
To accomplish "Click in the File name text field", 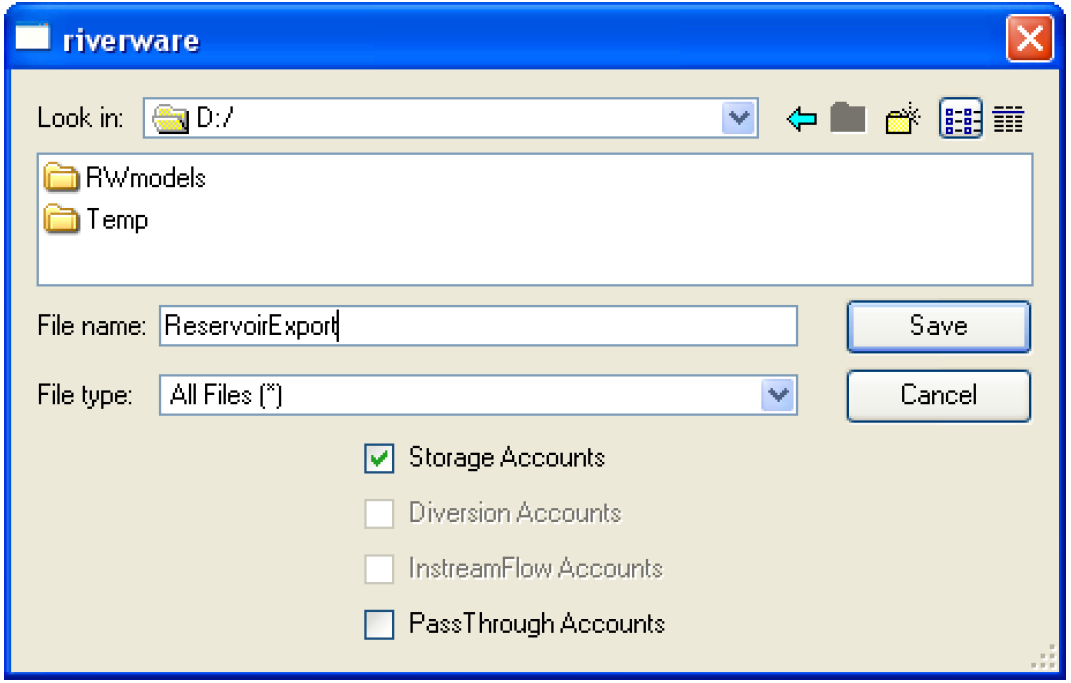I will (x=478, y=326).
